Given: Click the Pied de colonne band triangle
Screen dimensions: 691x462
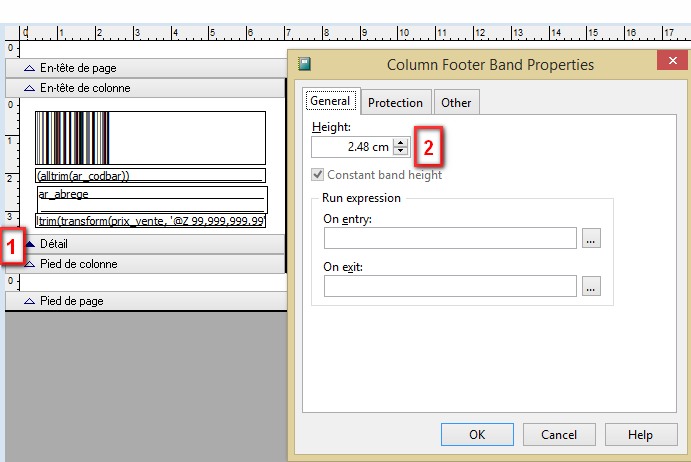Looking at the screenshot, I should tap(30, 264).
